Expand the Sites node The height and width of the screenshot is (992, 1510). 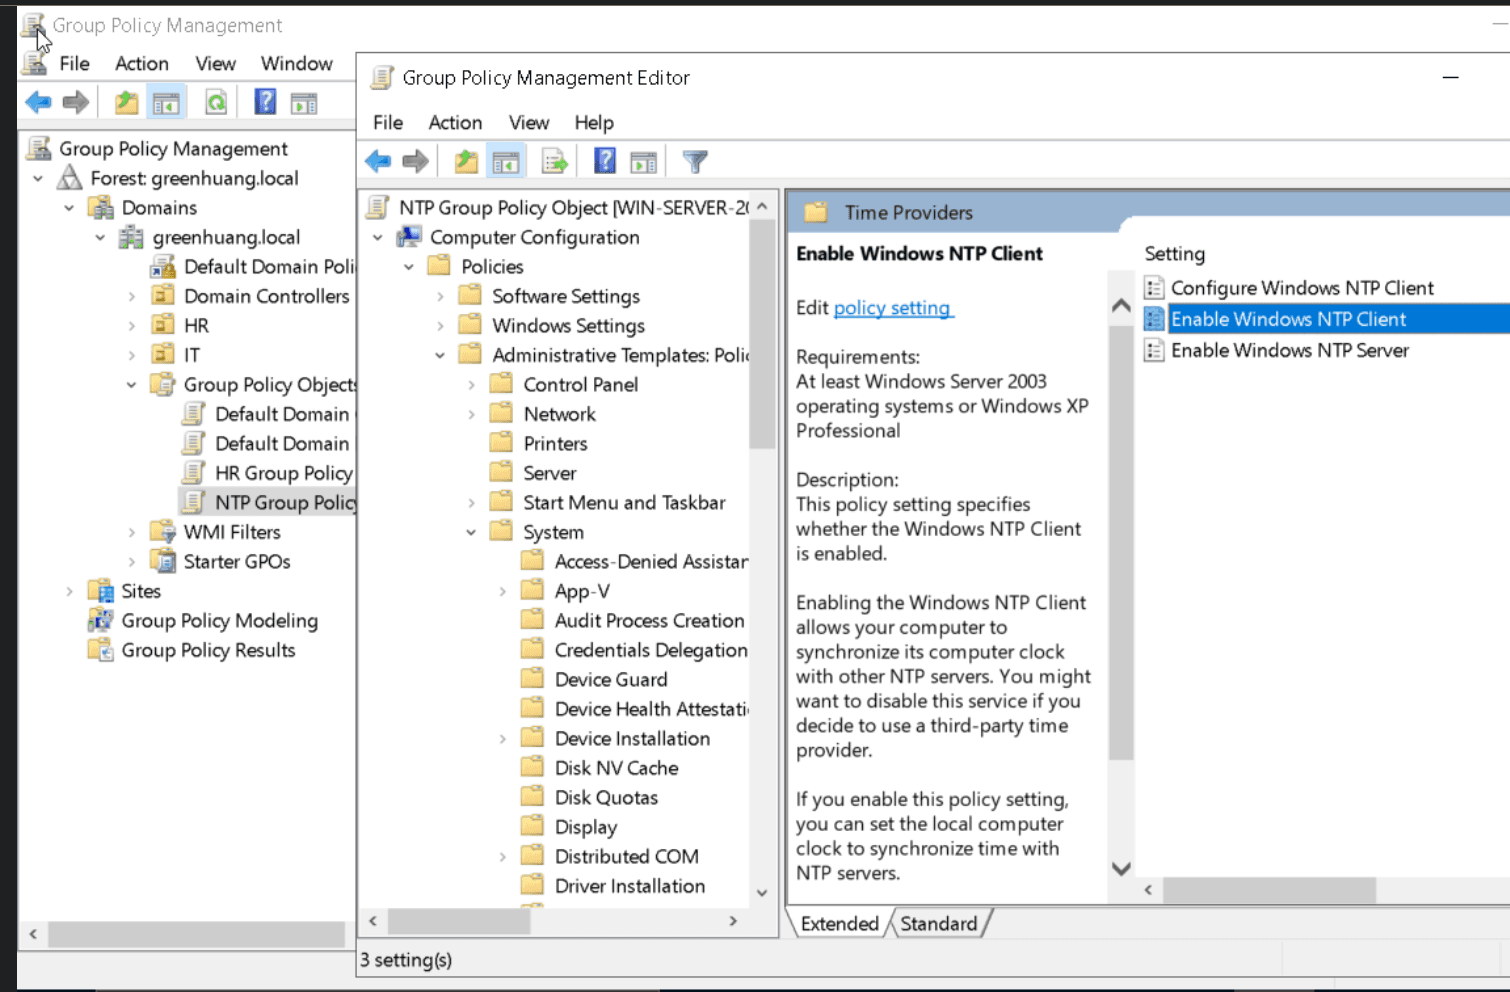click(69, 591)
